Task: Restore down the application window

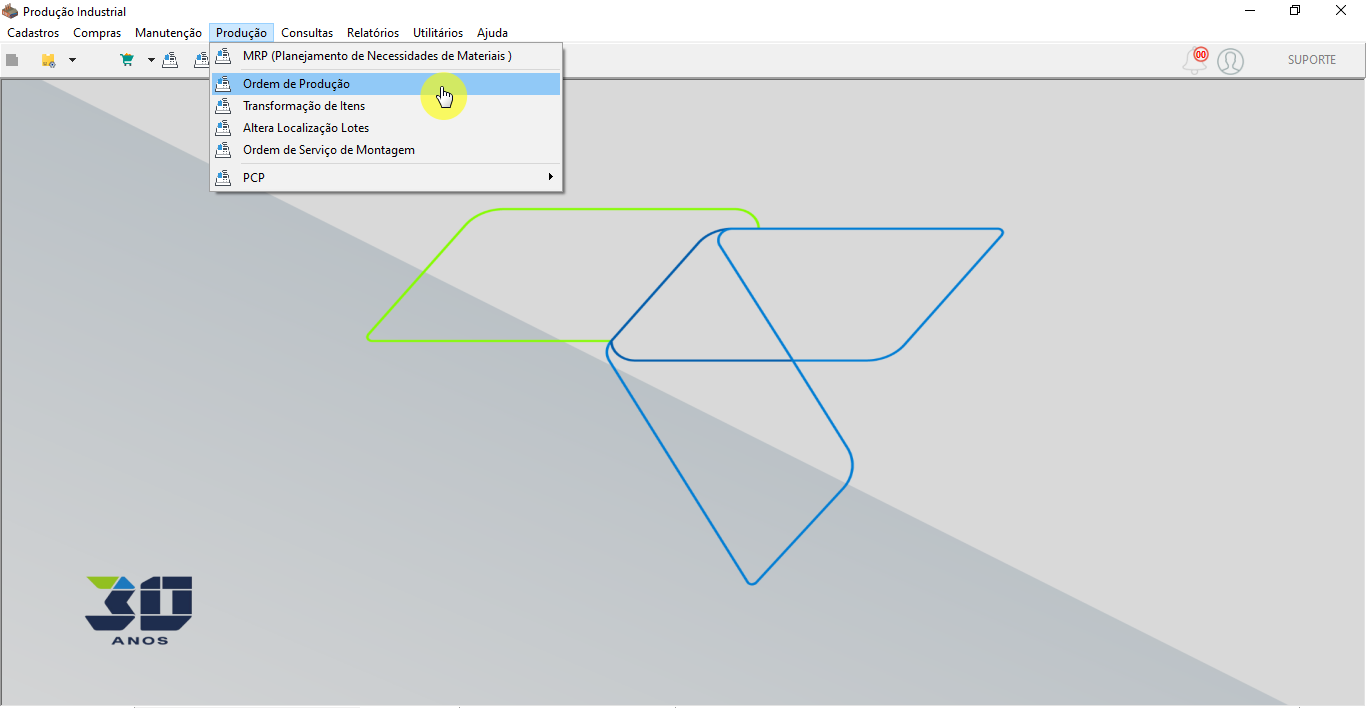Action: click(1295, 10)
